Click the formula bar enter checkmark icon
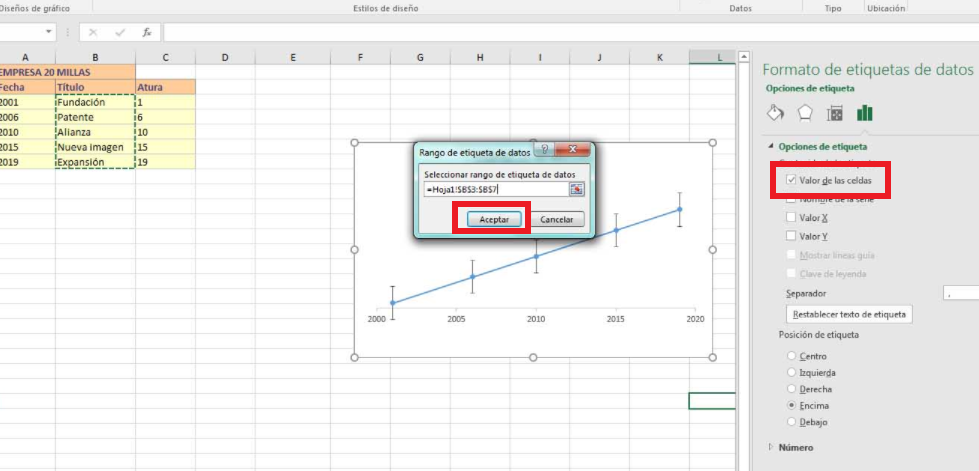Screen dimensions: 979x471 pos(120,32)
